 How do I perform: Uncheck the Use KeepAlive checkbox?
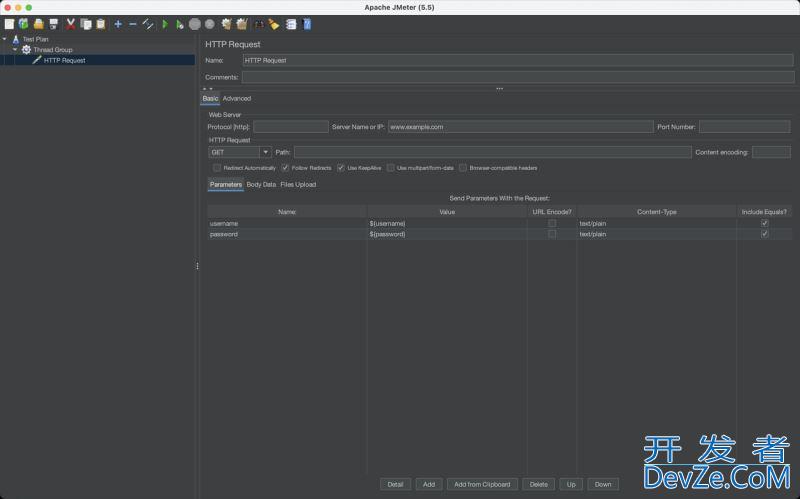pyautogui.click(x=341, y=168)
